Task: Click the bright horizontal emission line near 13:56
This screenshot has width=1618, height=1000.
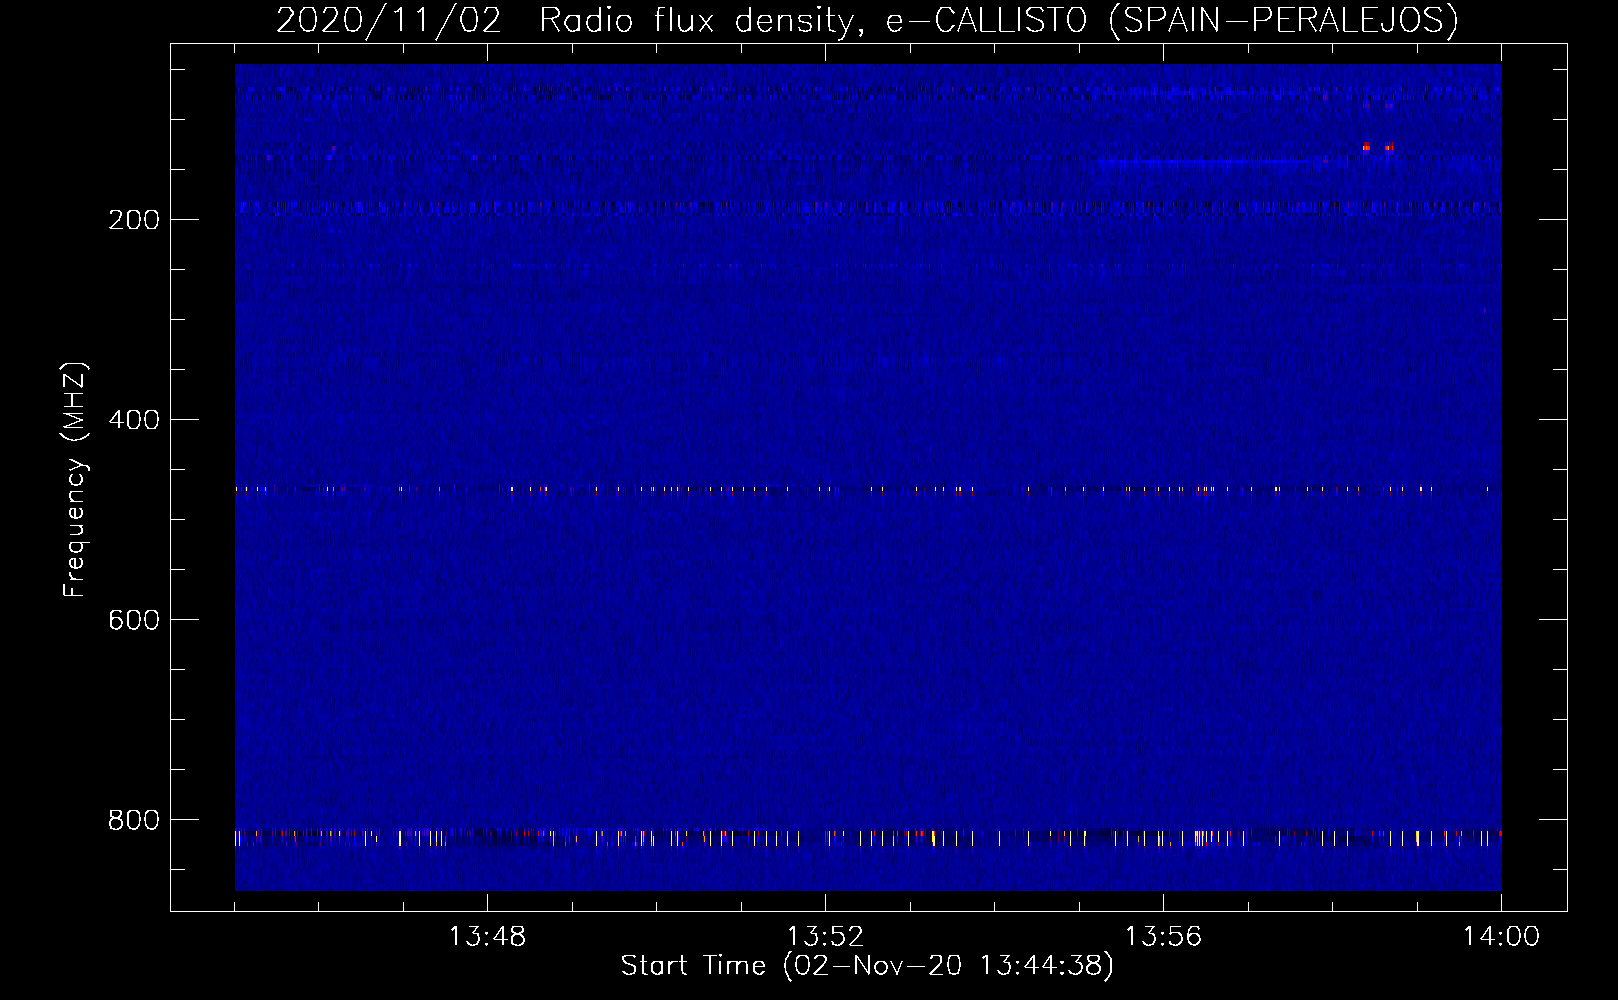Action: pyautogui.click(x=1205, y=161)
